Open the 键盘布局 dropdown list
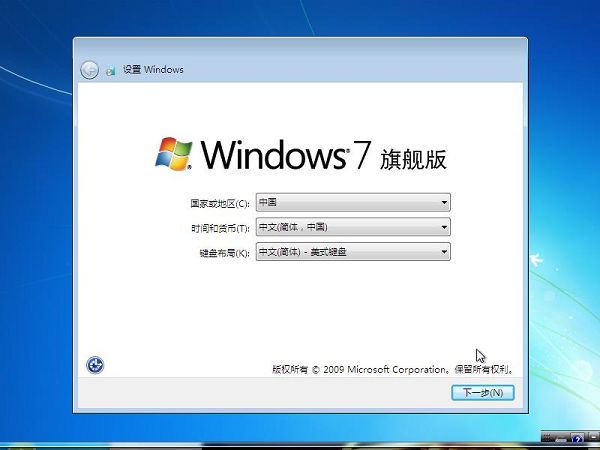This screenshot has width=600, height=450. point(353,252)
